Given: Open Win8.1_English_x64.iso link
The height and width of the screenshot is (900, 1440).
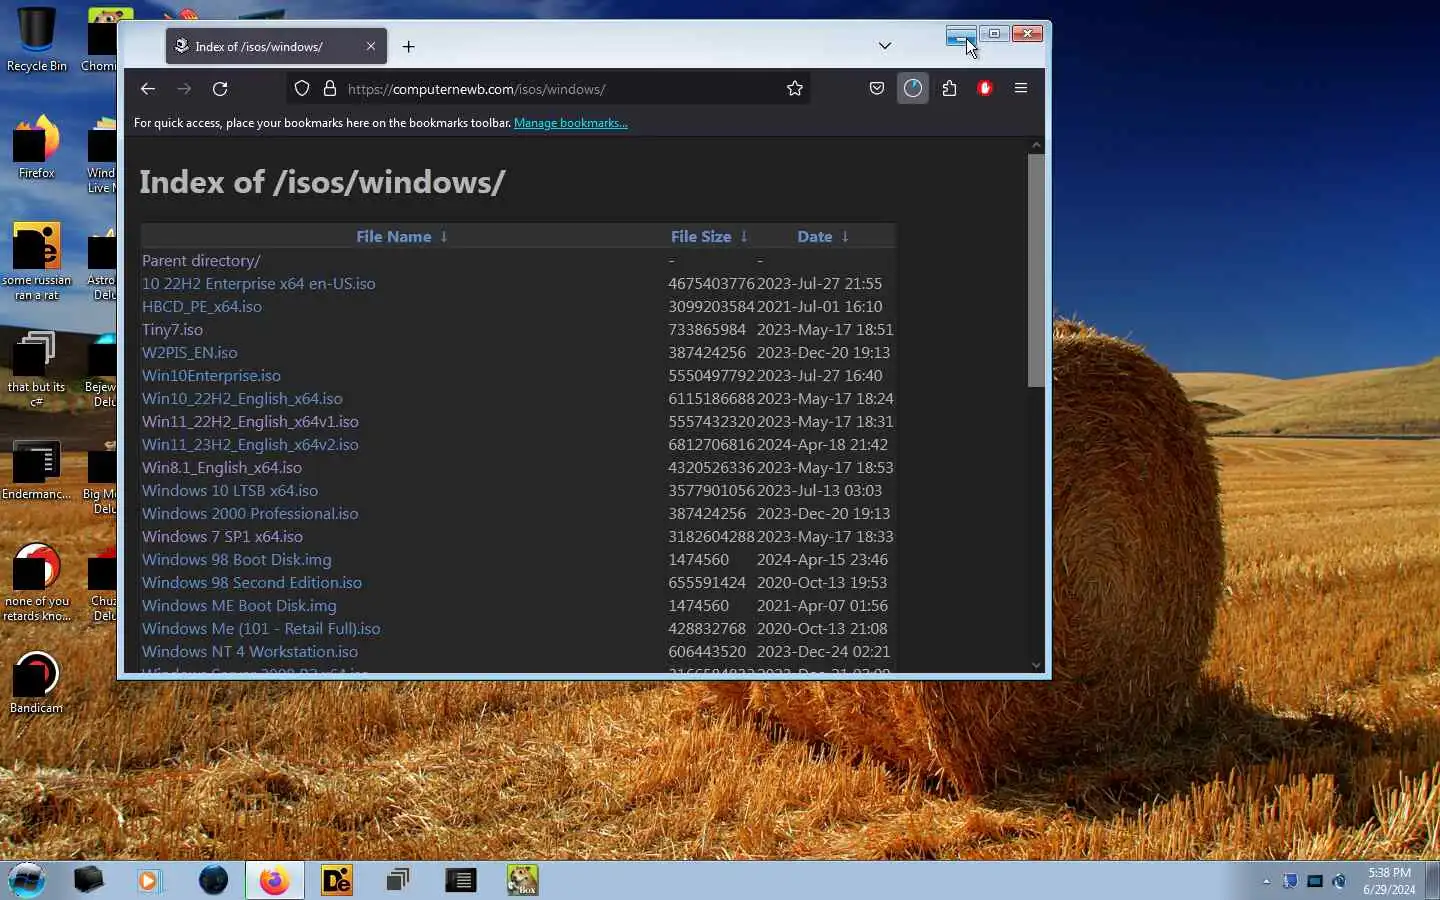Looking at the screenshot, I should click(222, 467).
